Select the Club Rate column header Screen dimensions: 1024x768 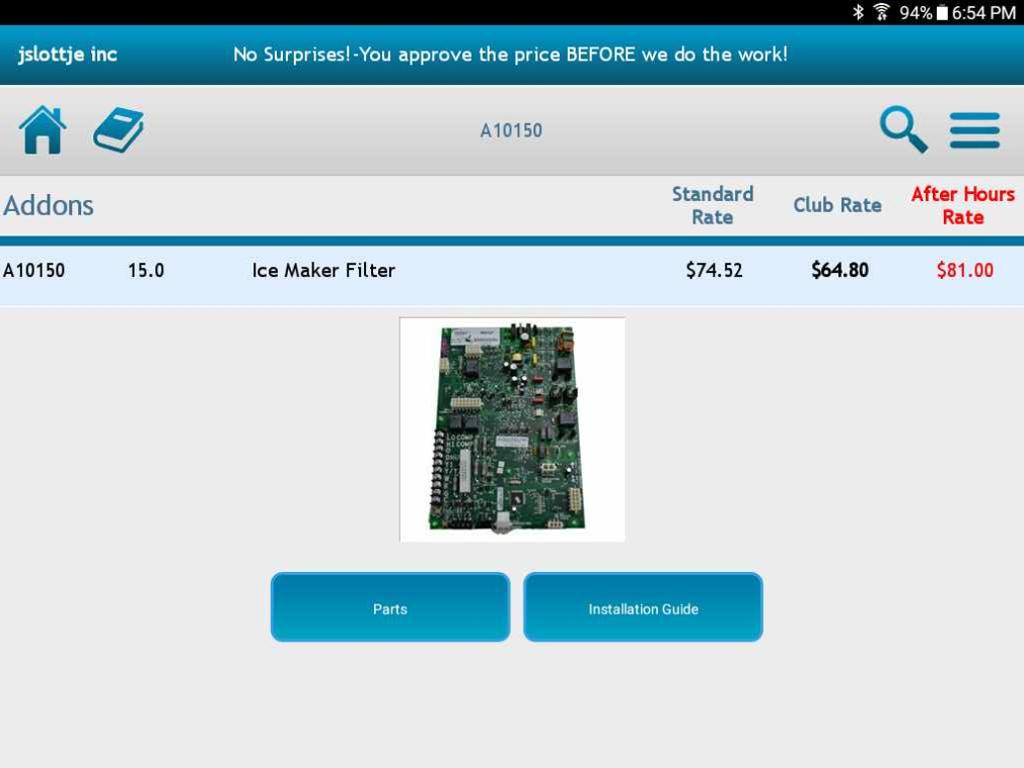pyautogui.click(x=837, y=205)
